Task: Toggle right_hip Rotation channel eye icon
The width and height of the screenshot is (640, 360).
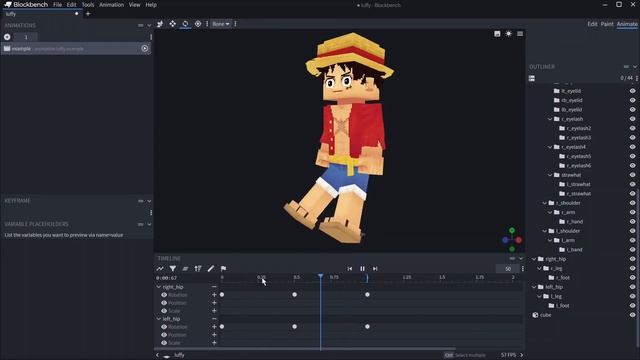Action: (x=164, y=295)
